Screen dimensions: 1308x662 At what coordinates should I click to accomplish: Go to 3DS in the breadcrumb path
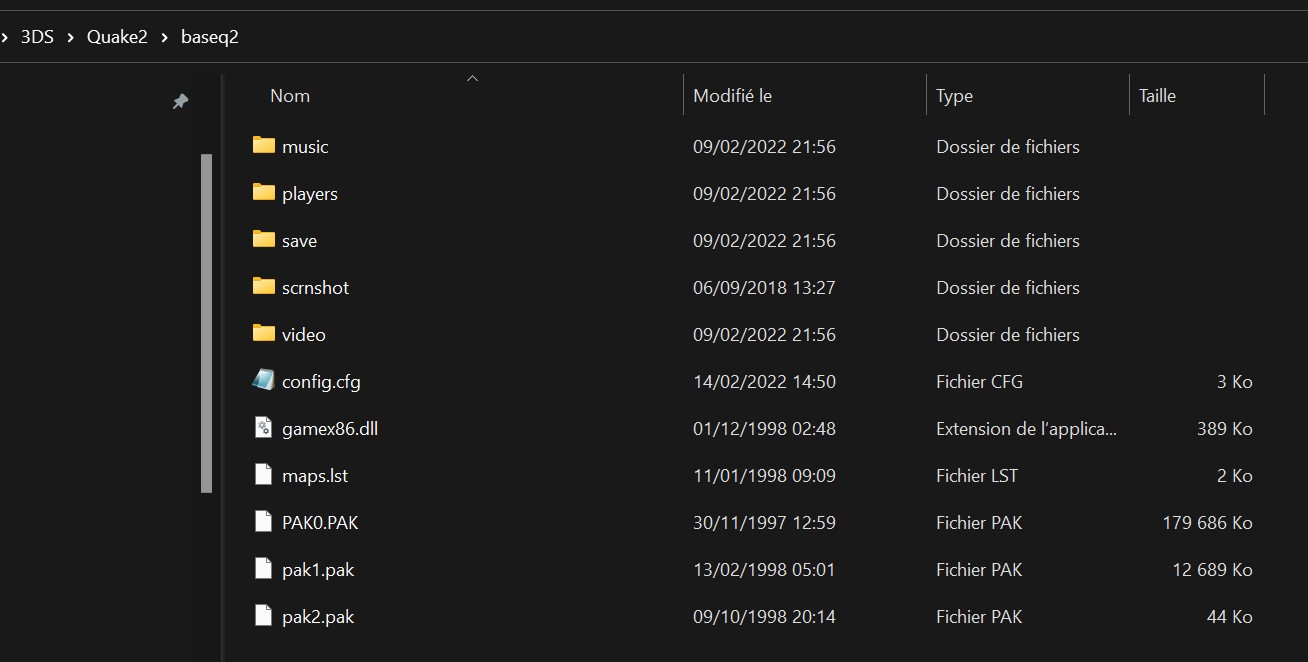pos(37,37)
